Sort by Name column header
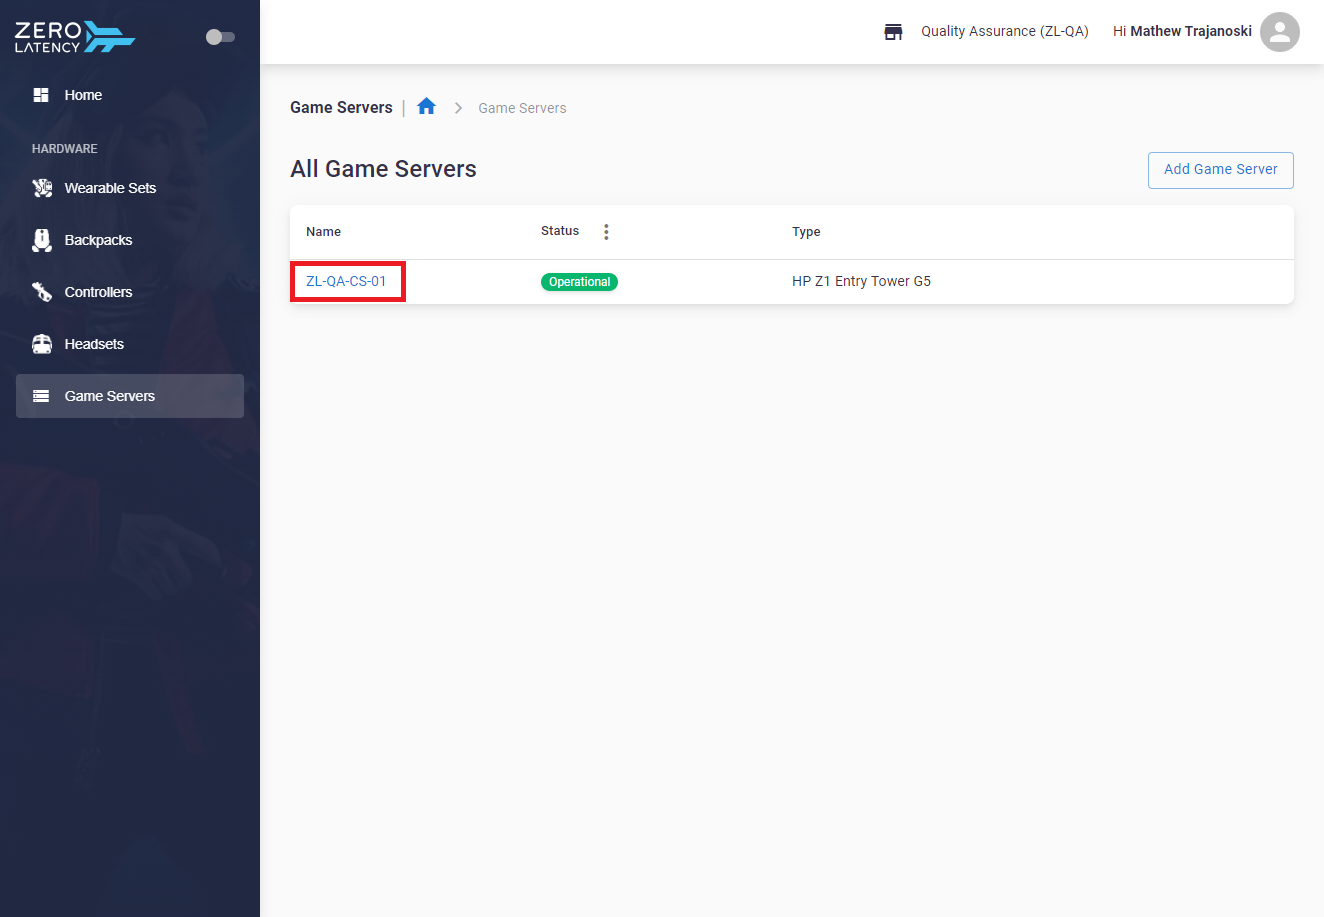Image resolution: width=1324 pixels, height=917 pixels. 323,232
